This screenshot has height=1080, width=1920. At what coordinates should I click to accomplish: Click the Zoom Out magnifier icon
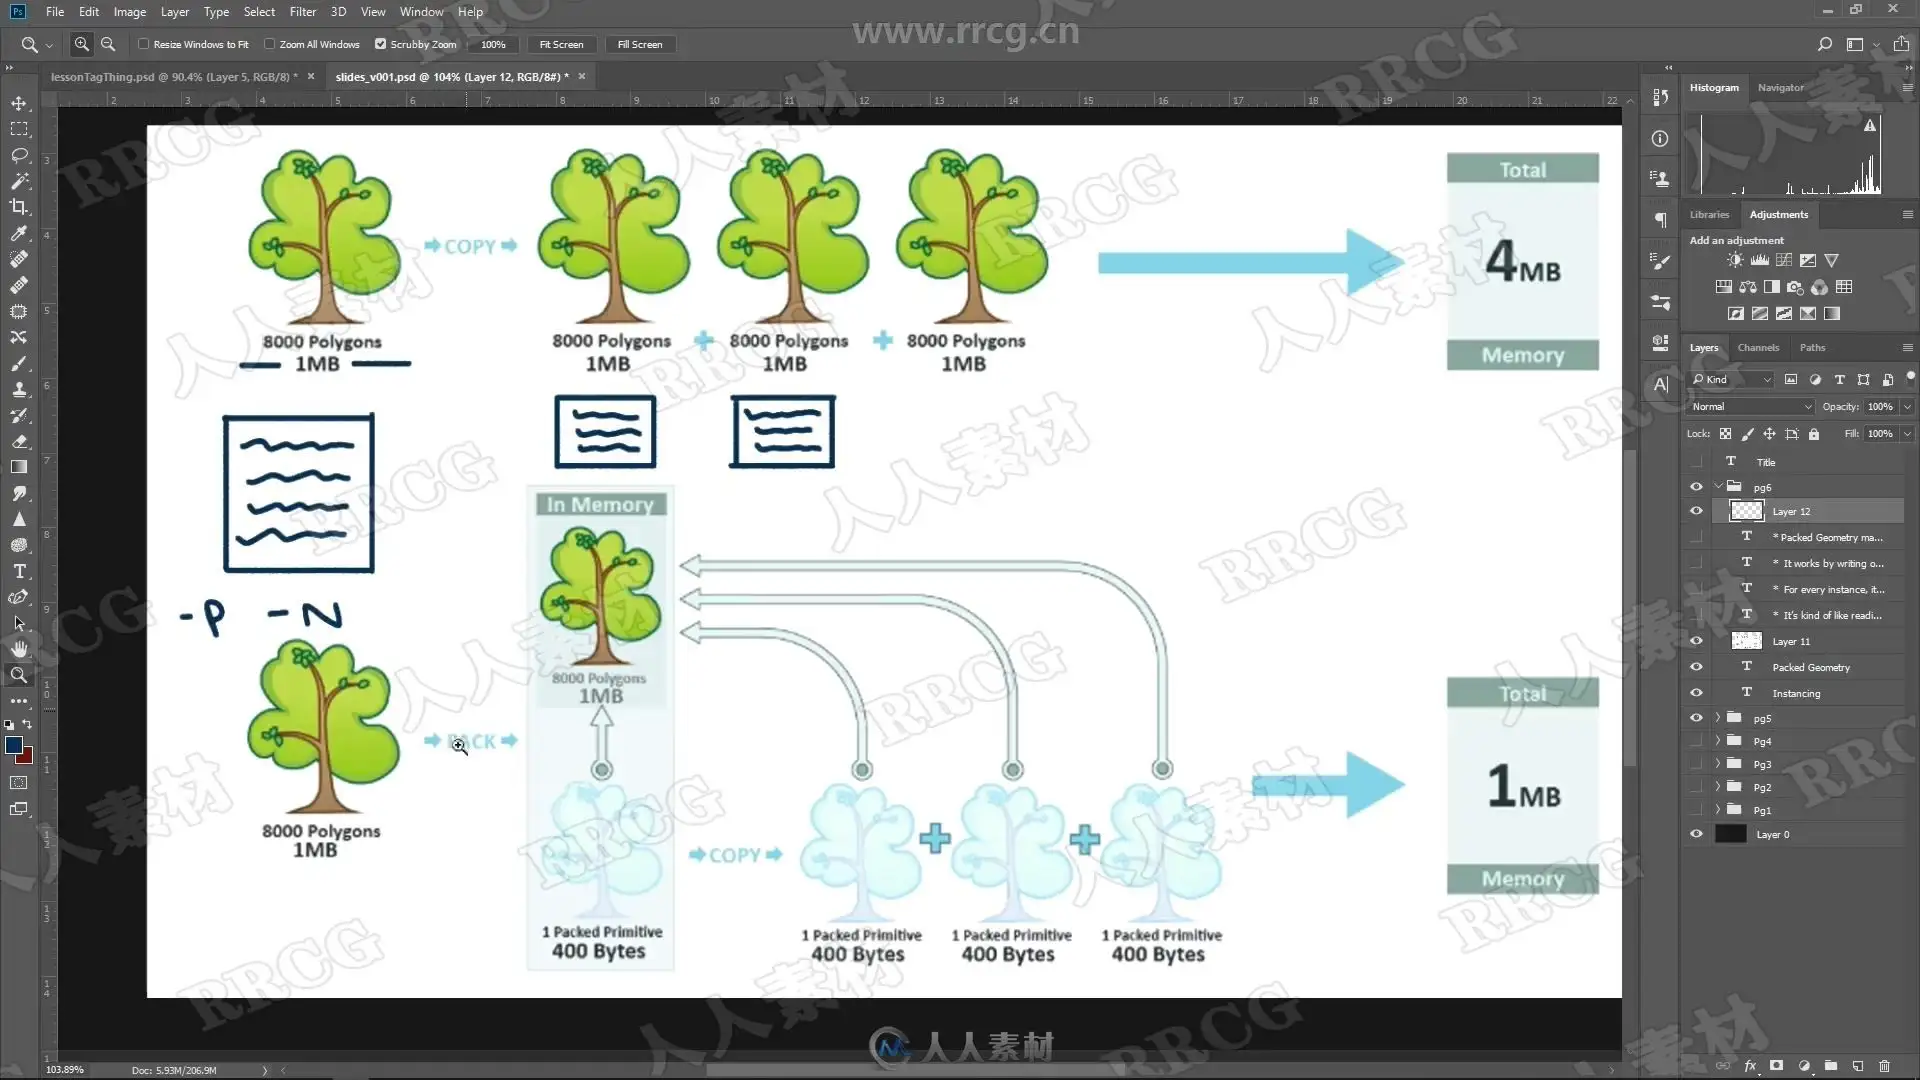coord(108,44)
